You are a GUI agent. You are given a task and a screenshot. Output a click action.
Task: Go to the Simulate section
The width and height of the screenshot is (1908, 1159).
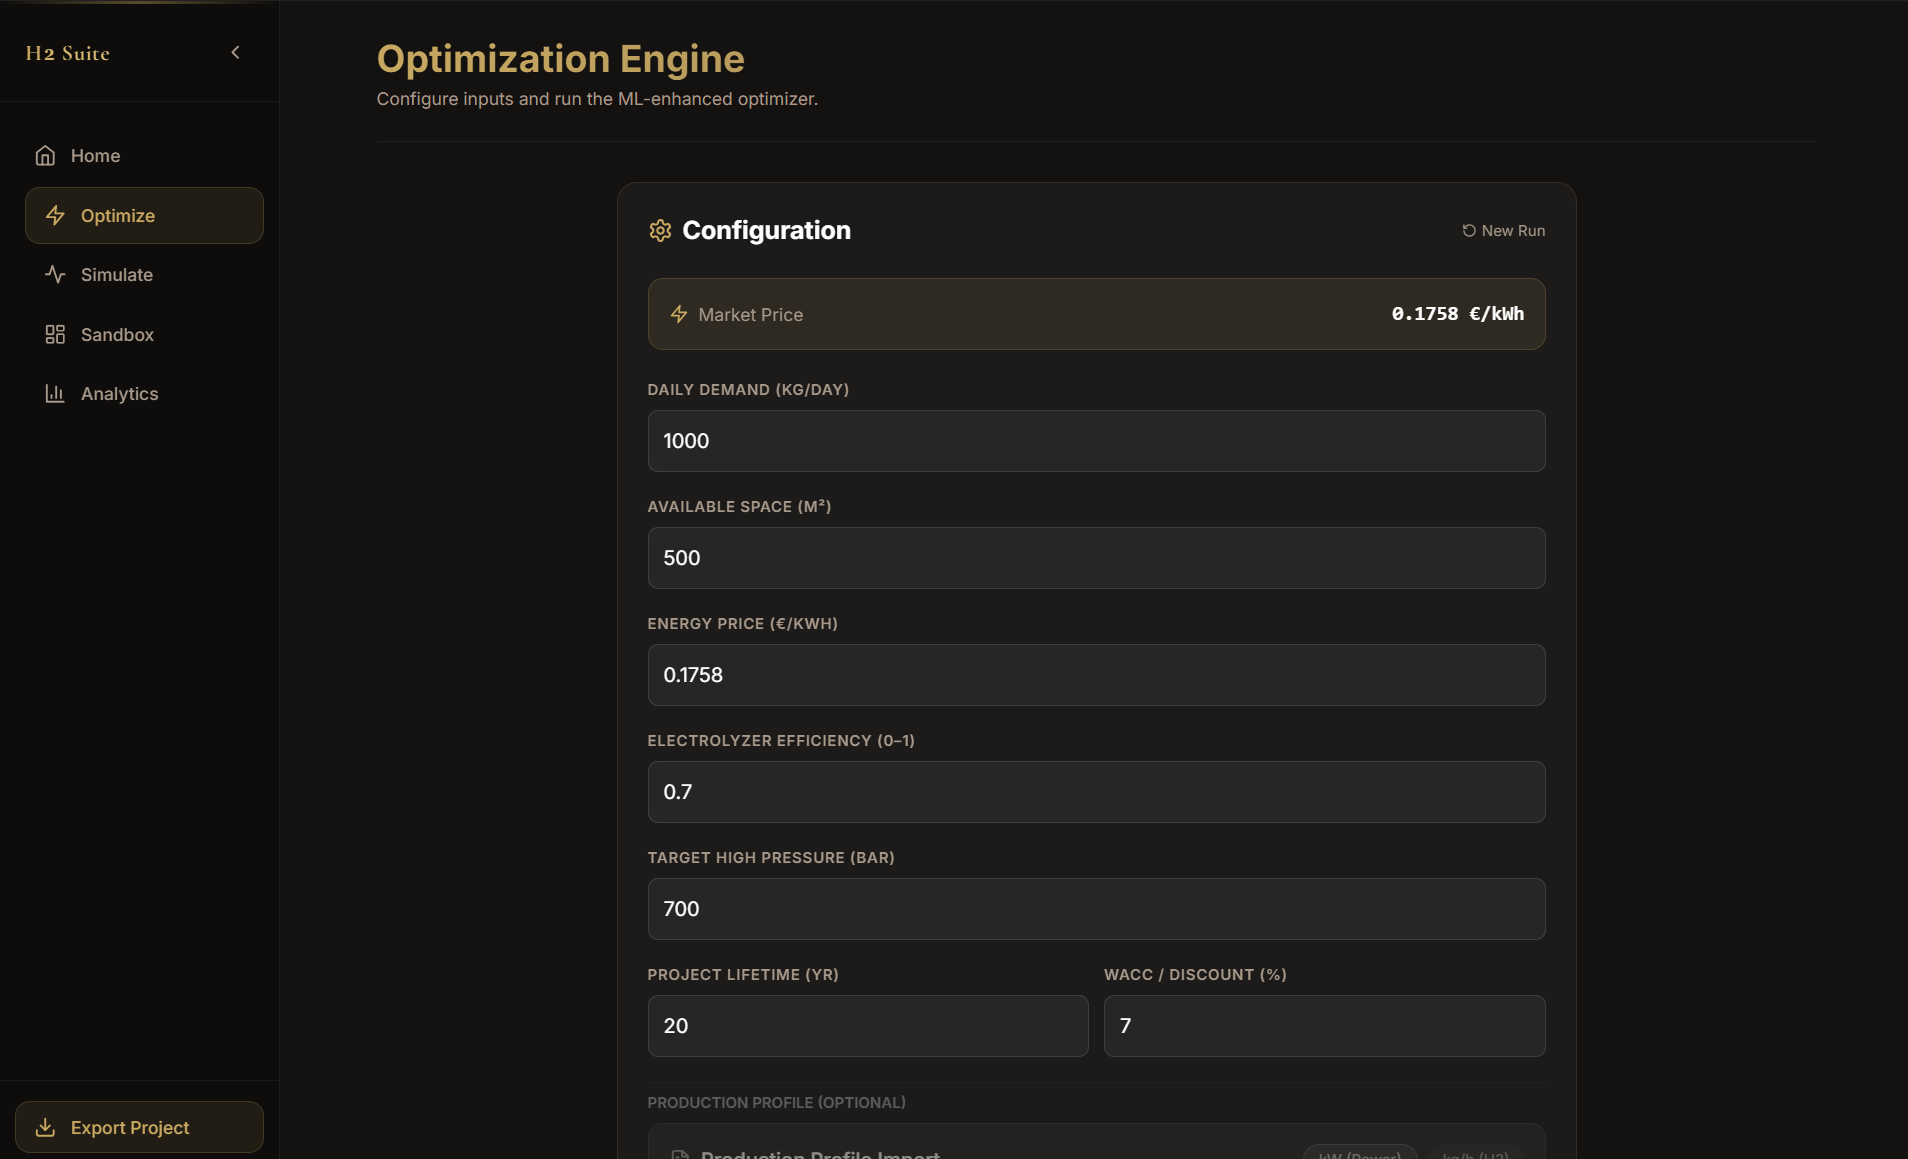[x=144, y=274]
